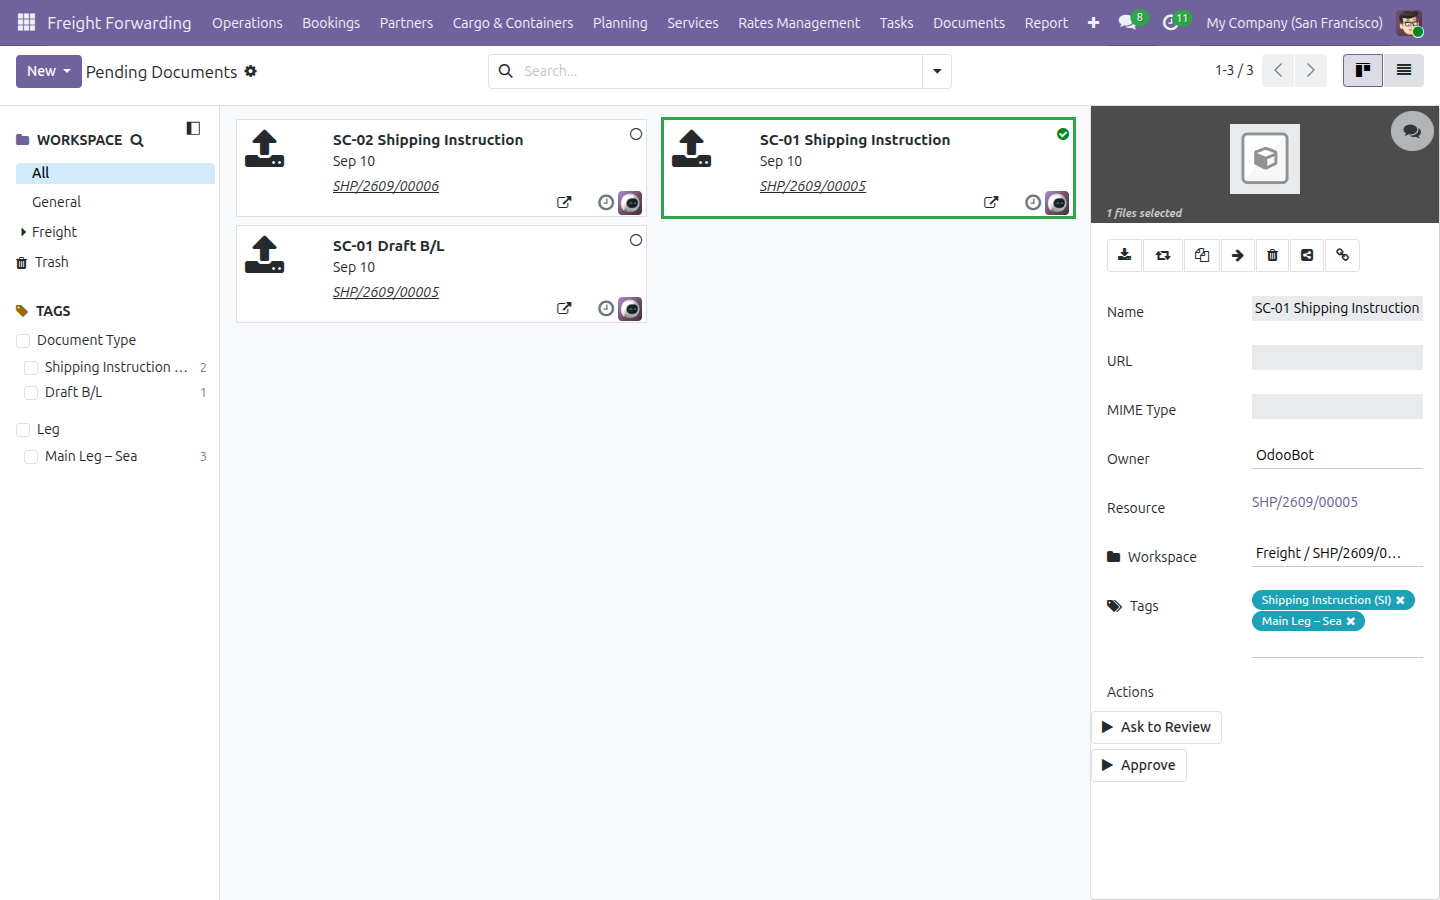The height and width of the screenshot is (900, 1440).
Task: Move selected document to trash
Action: (x=1272, y=255)
